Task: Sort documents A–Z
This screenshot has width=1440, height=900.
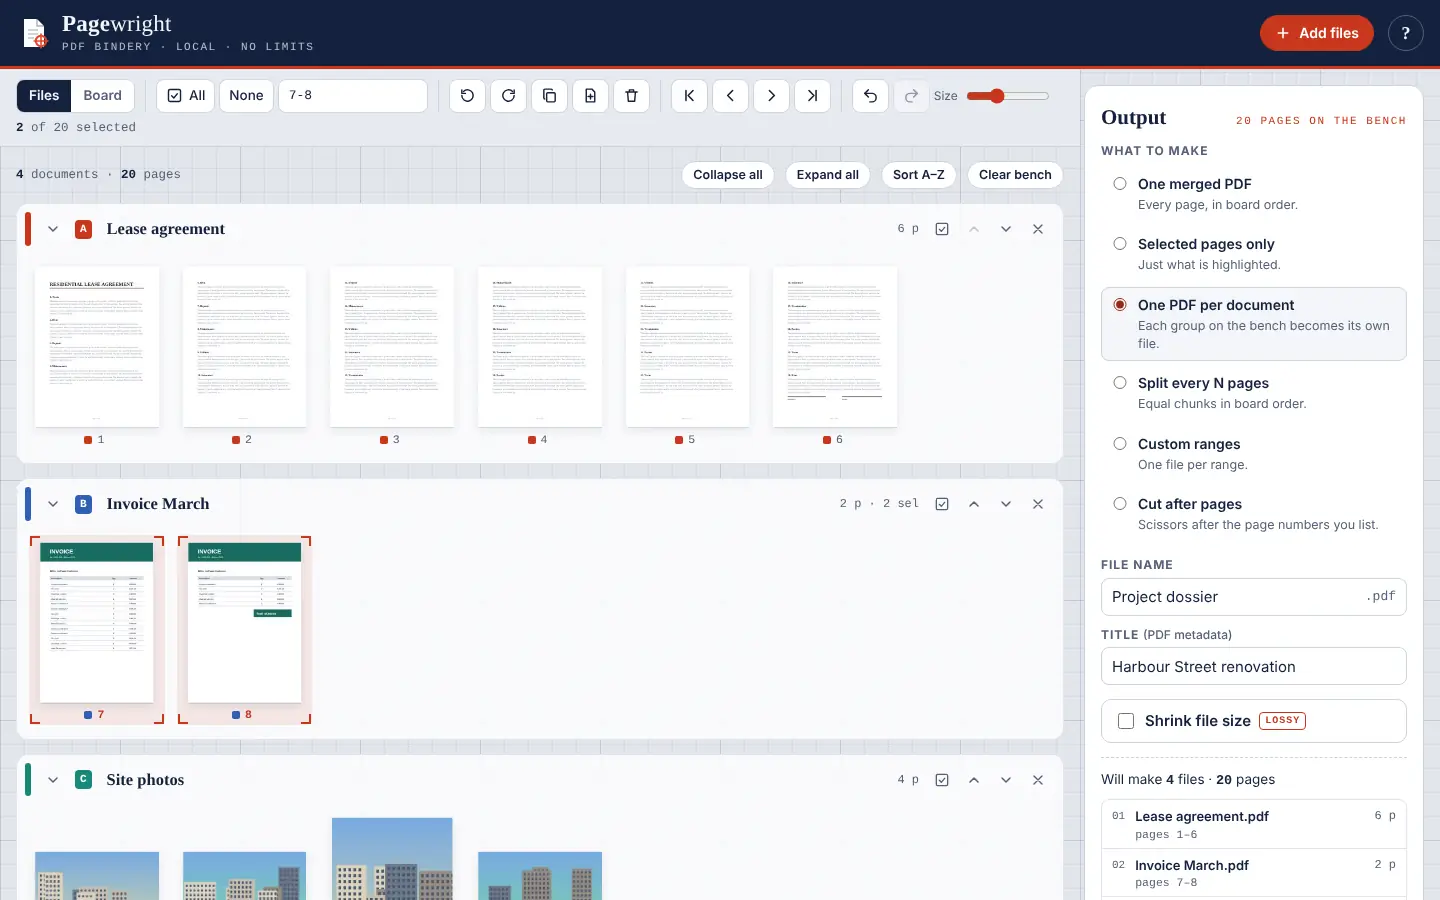Action: pyautogui.click(x=919, y=175)
